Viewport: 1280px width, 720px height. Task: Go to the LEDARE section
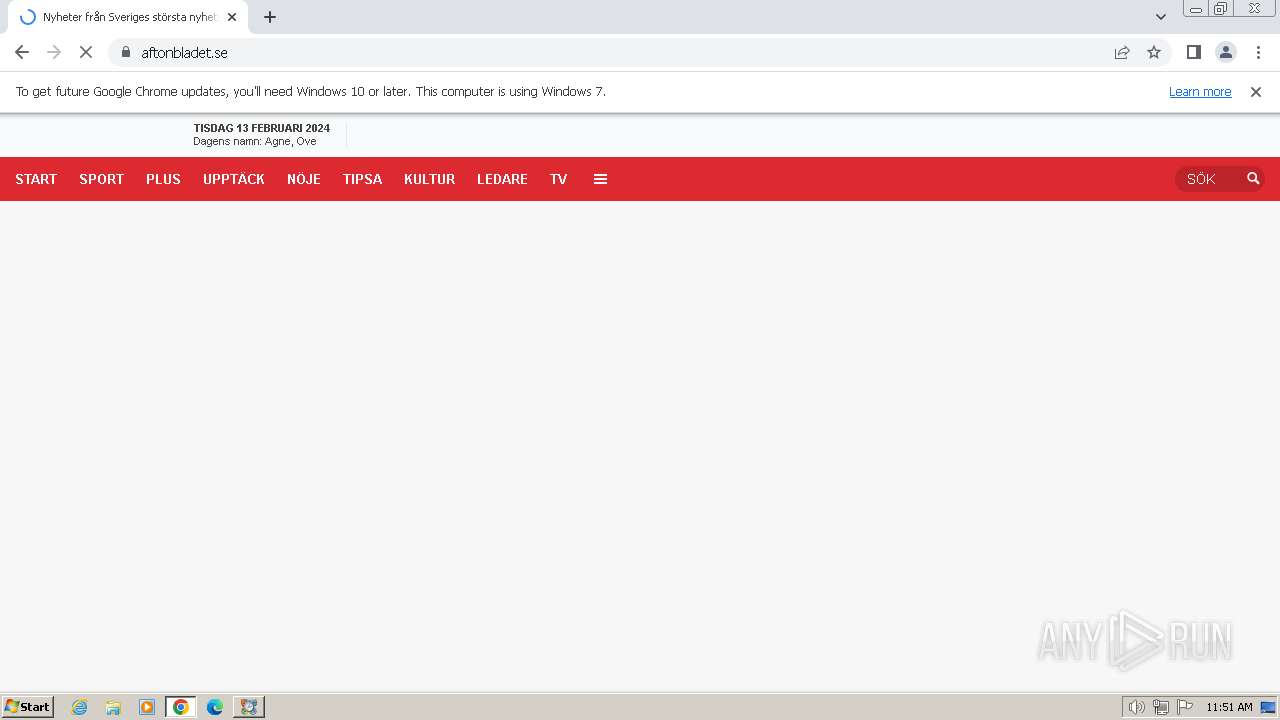[502, 179]
